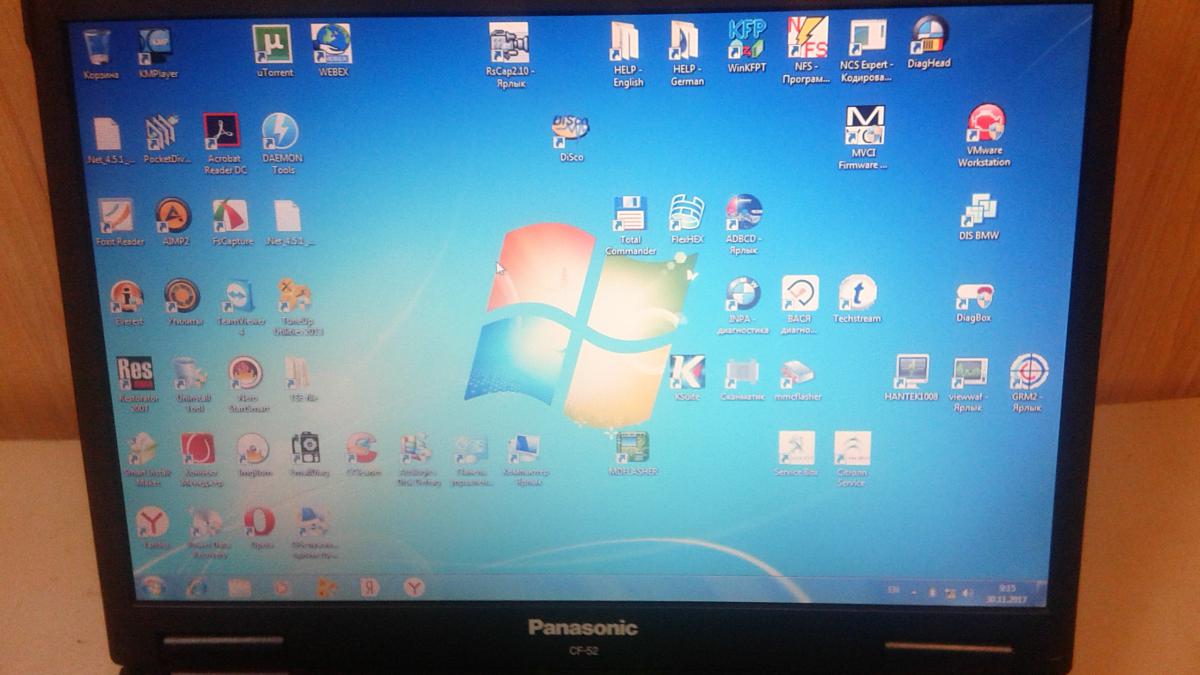Launch AIMP2 player icon

[x=174, y=217]
